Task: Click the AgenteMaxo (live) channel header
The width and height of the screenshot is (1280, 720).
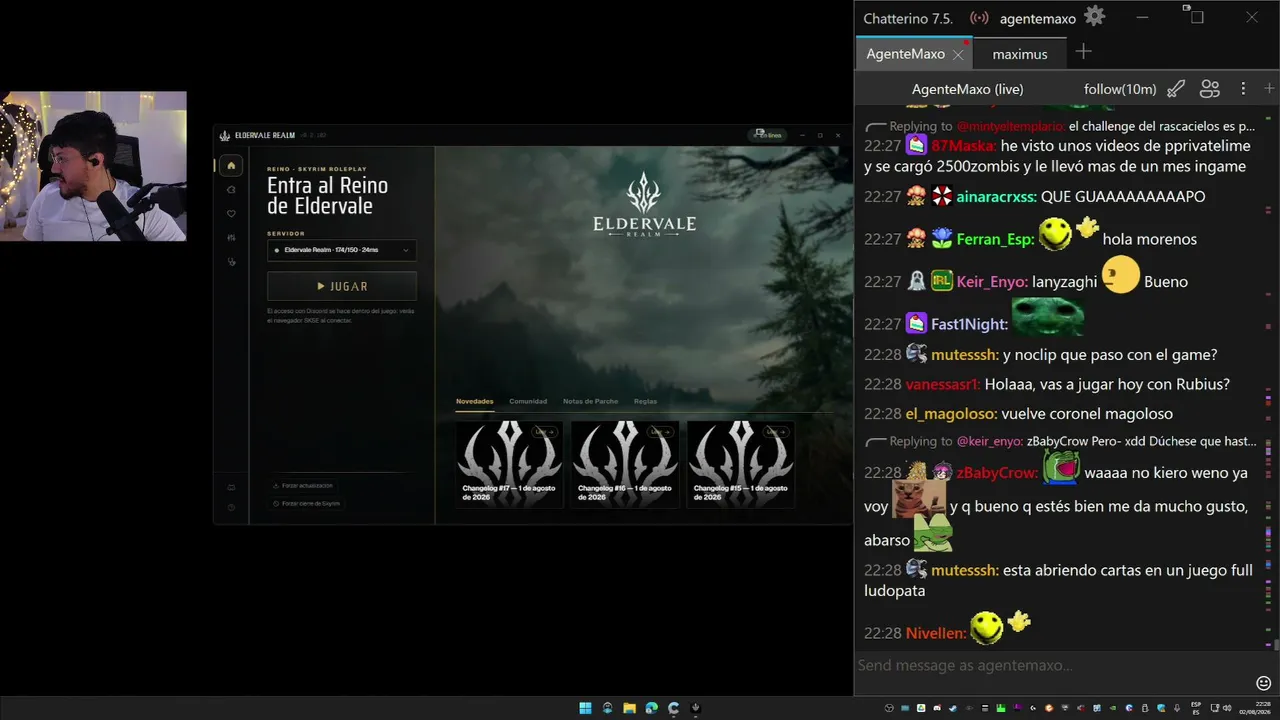Action: click(967, 89)
